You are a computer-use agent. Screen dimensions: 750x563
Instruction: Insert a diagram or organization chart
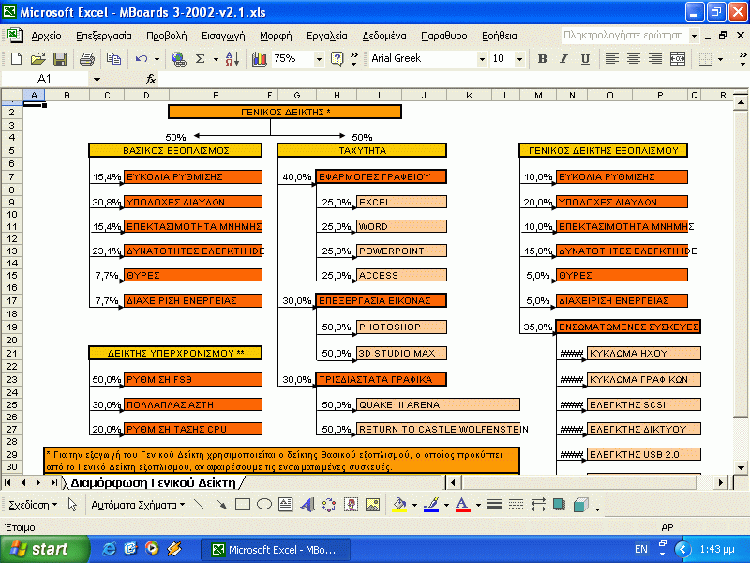click(329, 504)
